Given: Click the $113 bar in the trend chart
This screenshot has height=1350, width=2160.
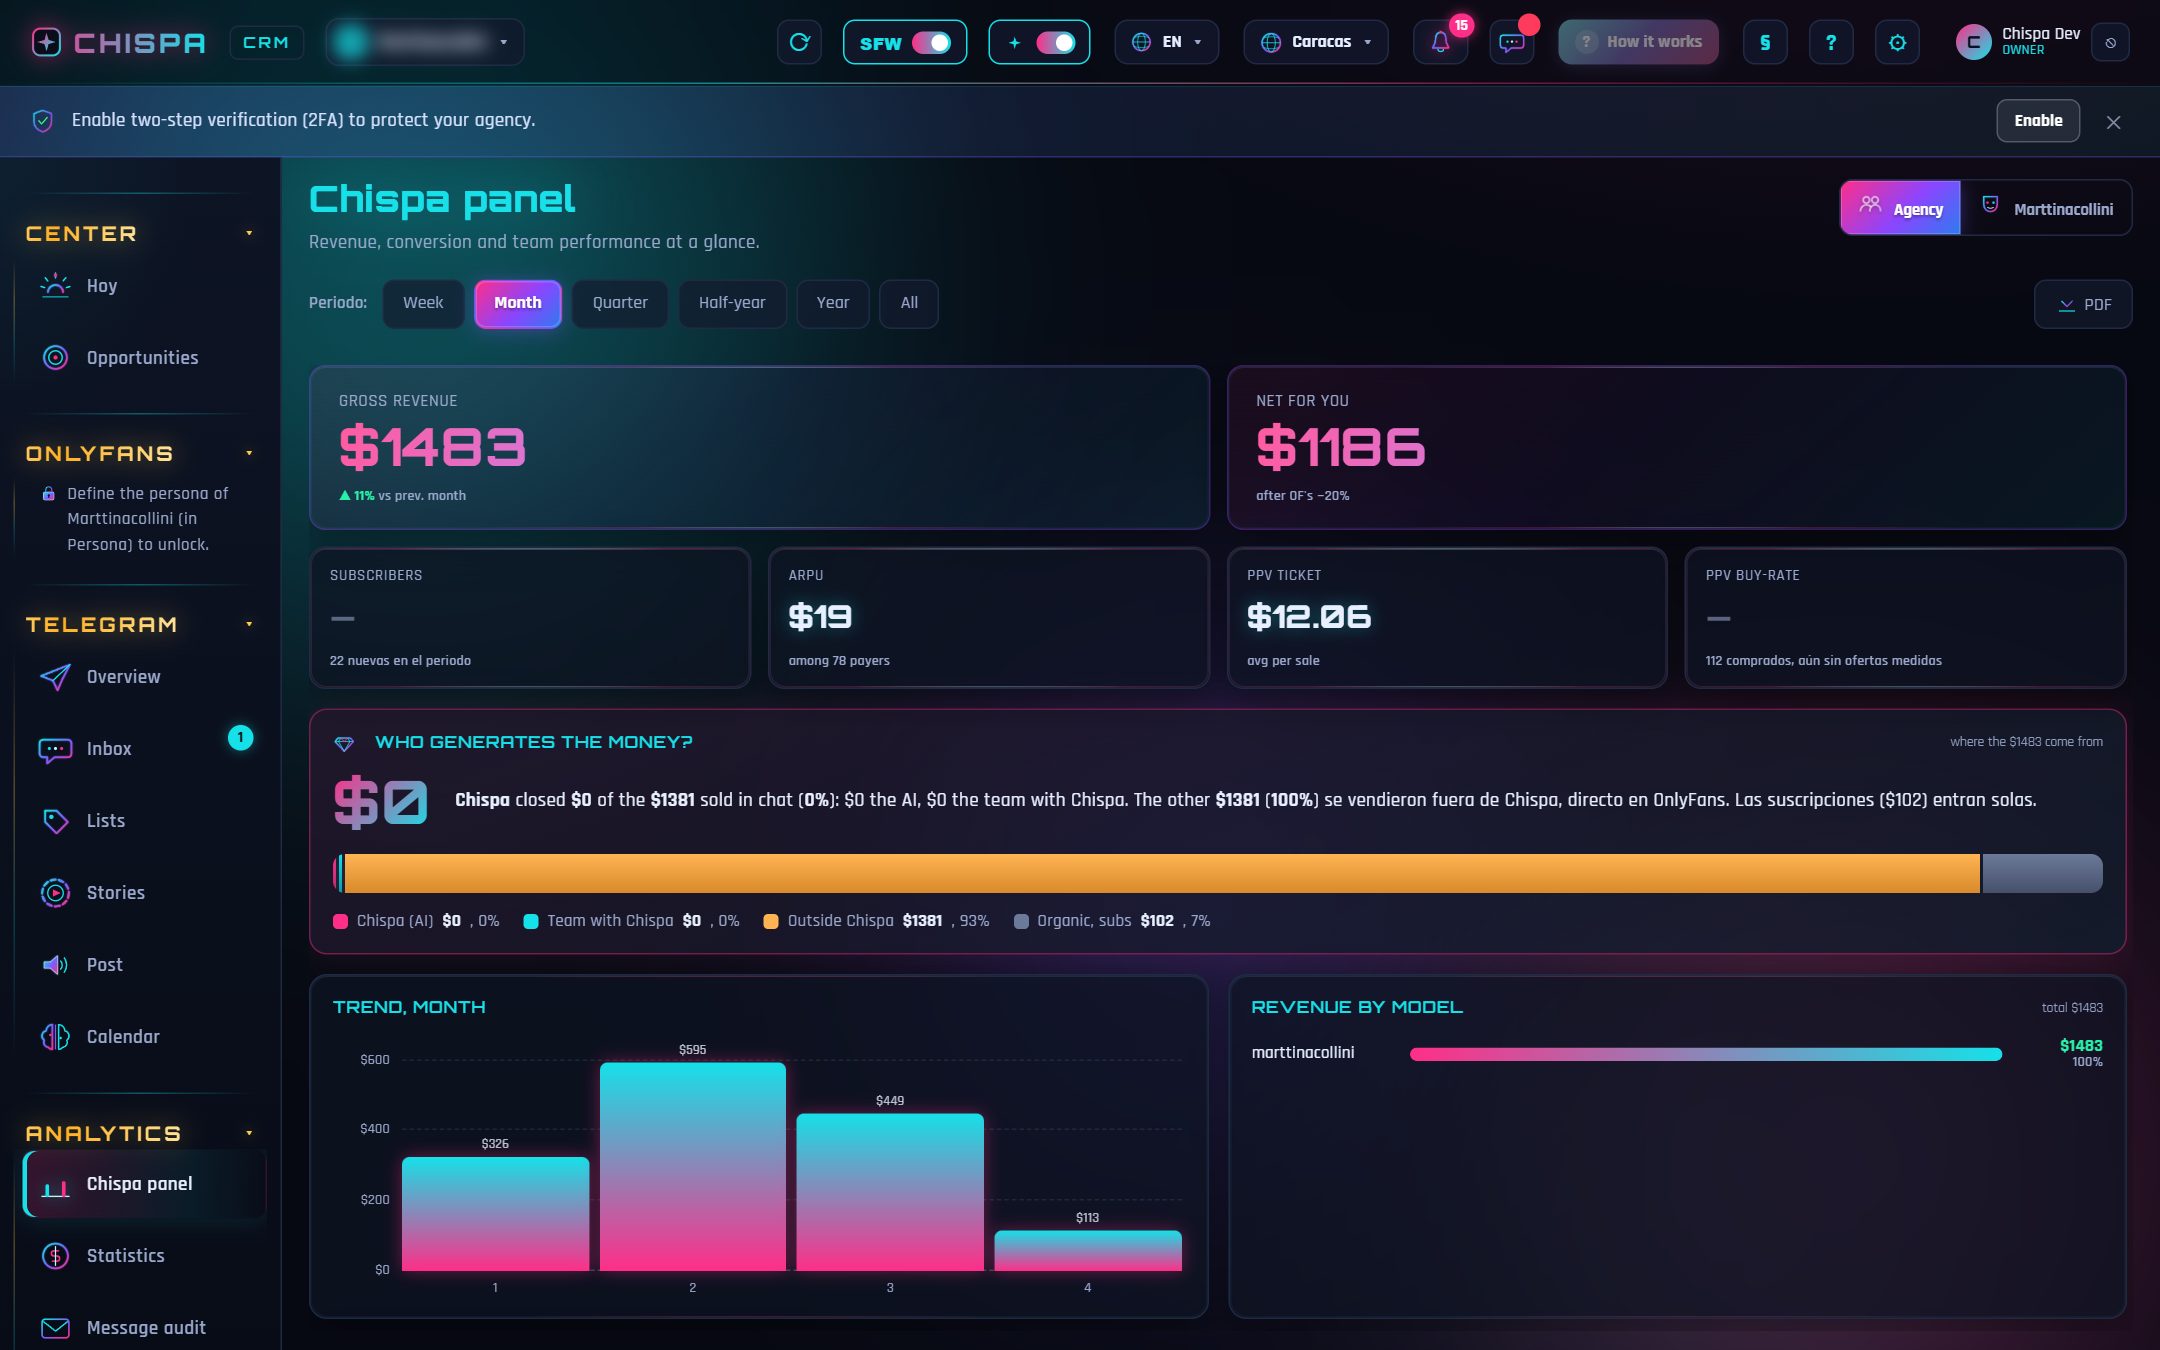Looking at the screenshot, I should (x=1088, y=1251).
